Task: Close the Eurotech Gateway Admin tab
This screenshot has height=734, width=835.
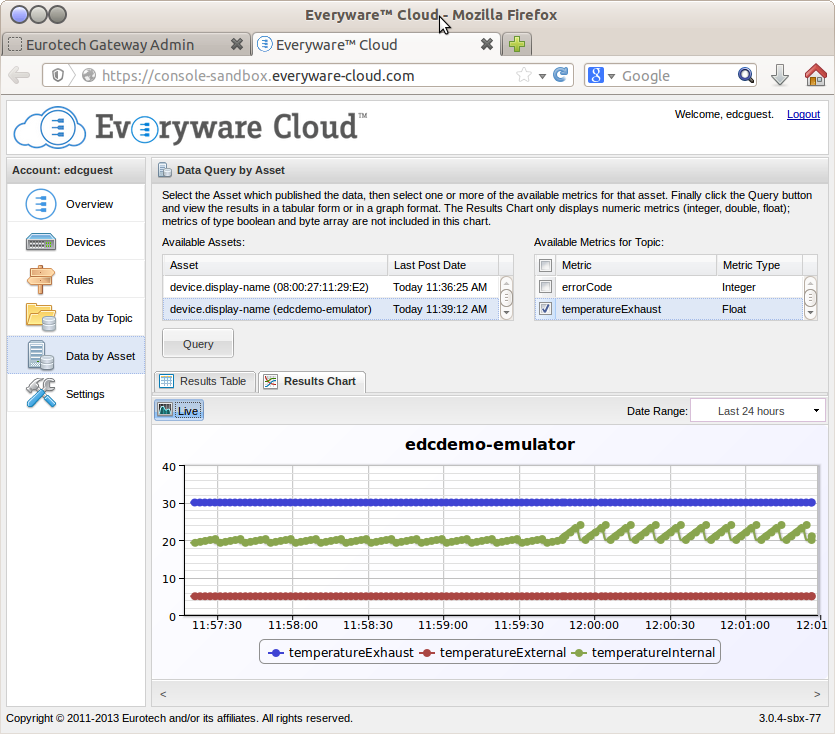Action: [x=237, y=44]
